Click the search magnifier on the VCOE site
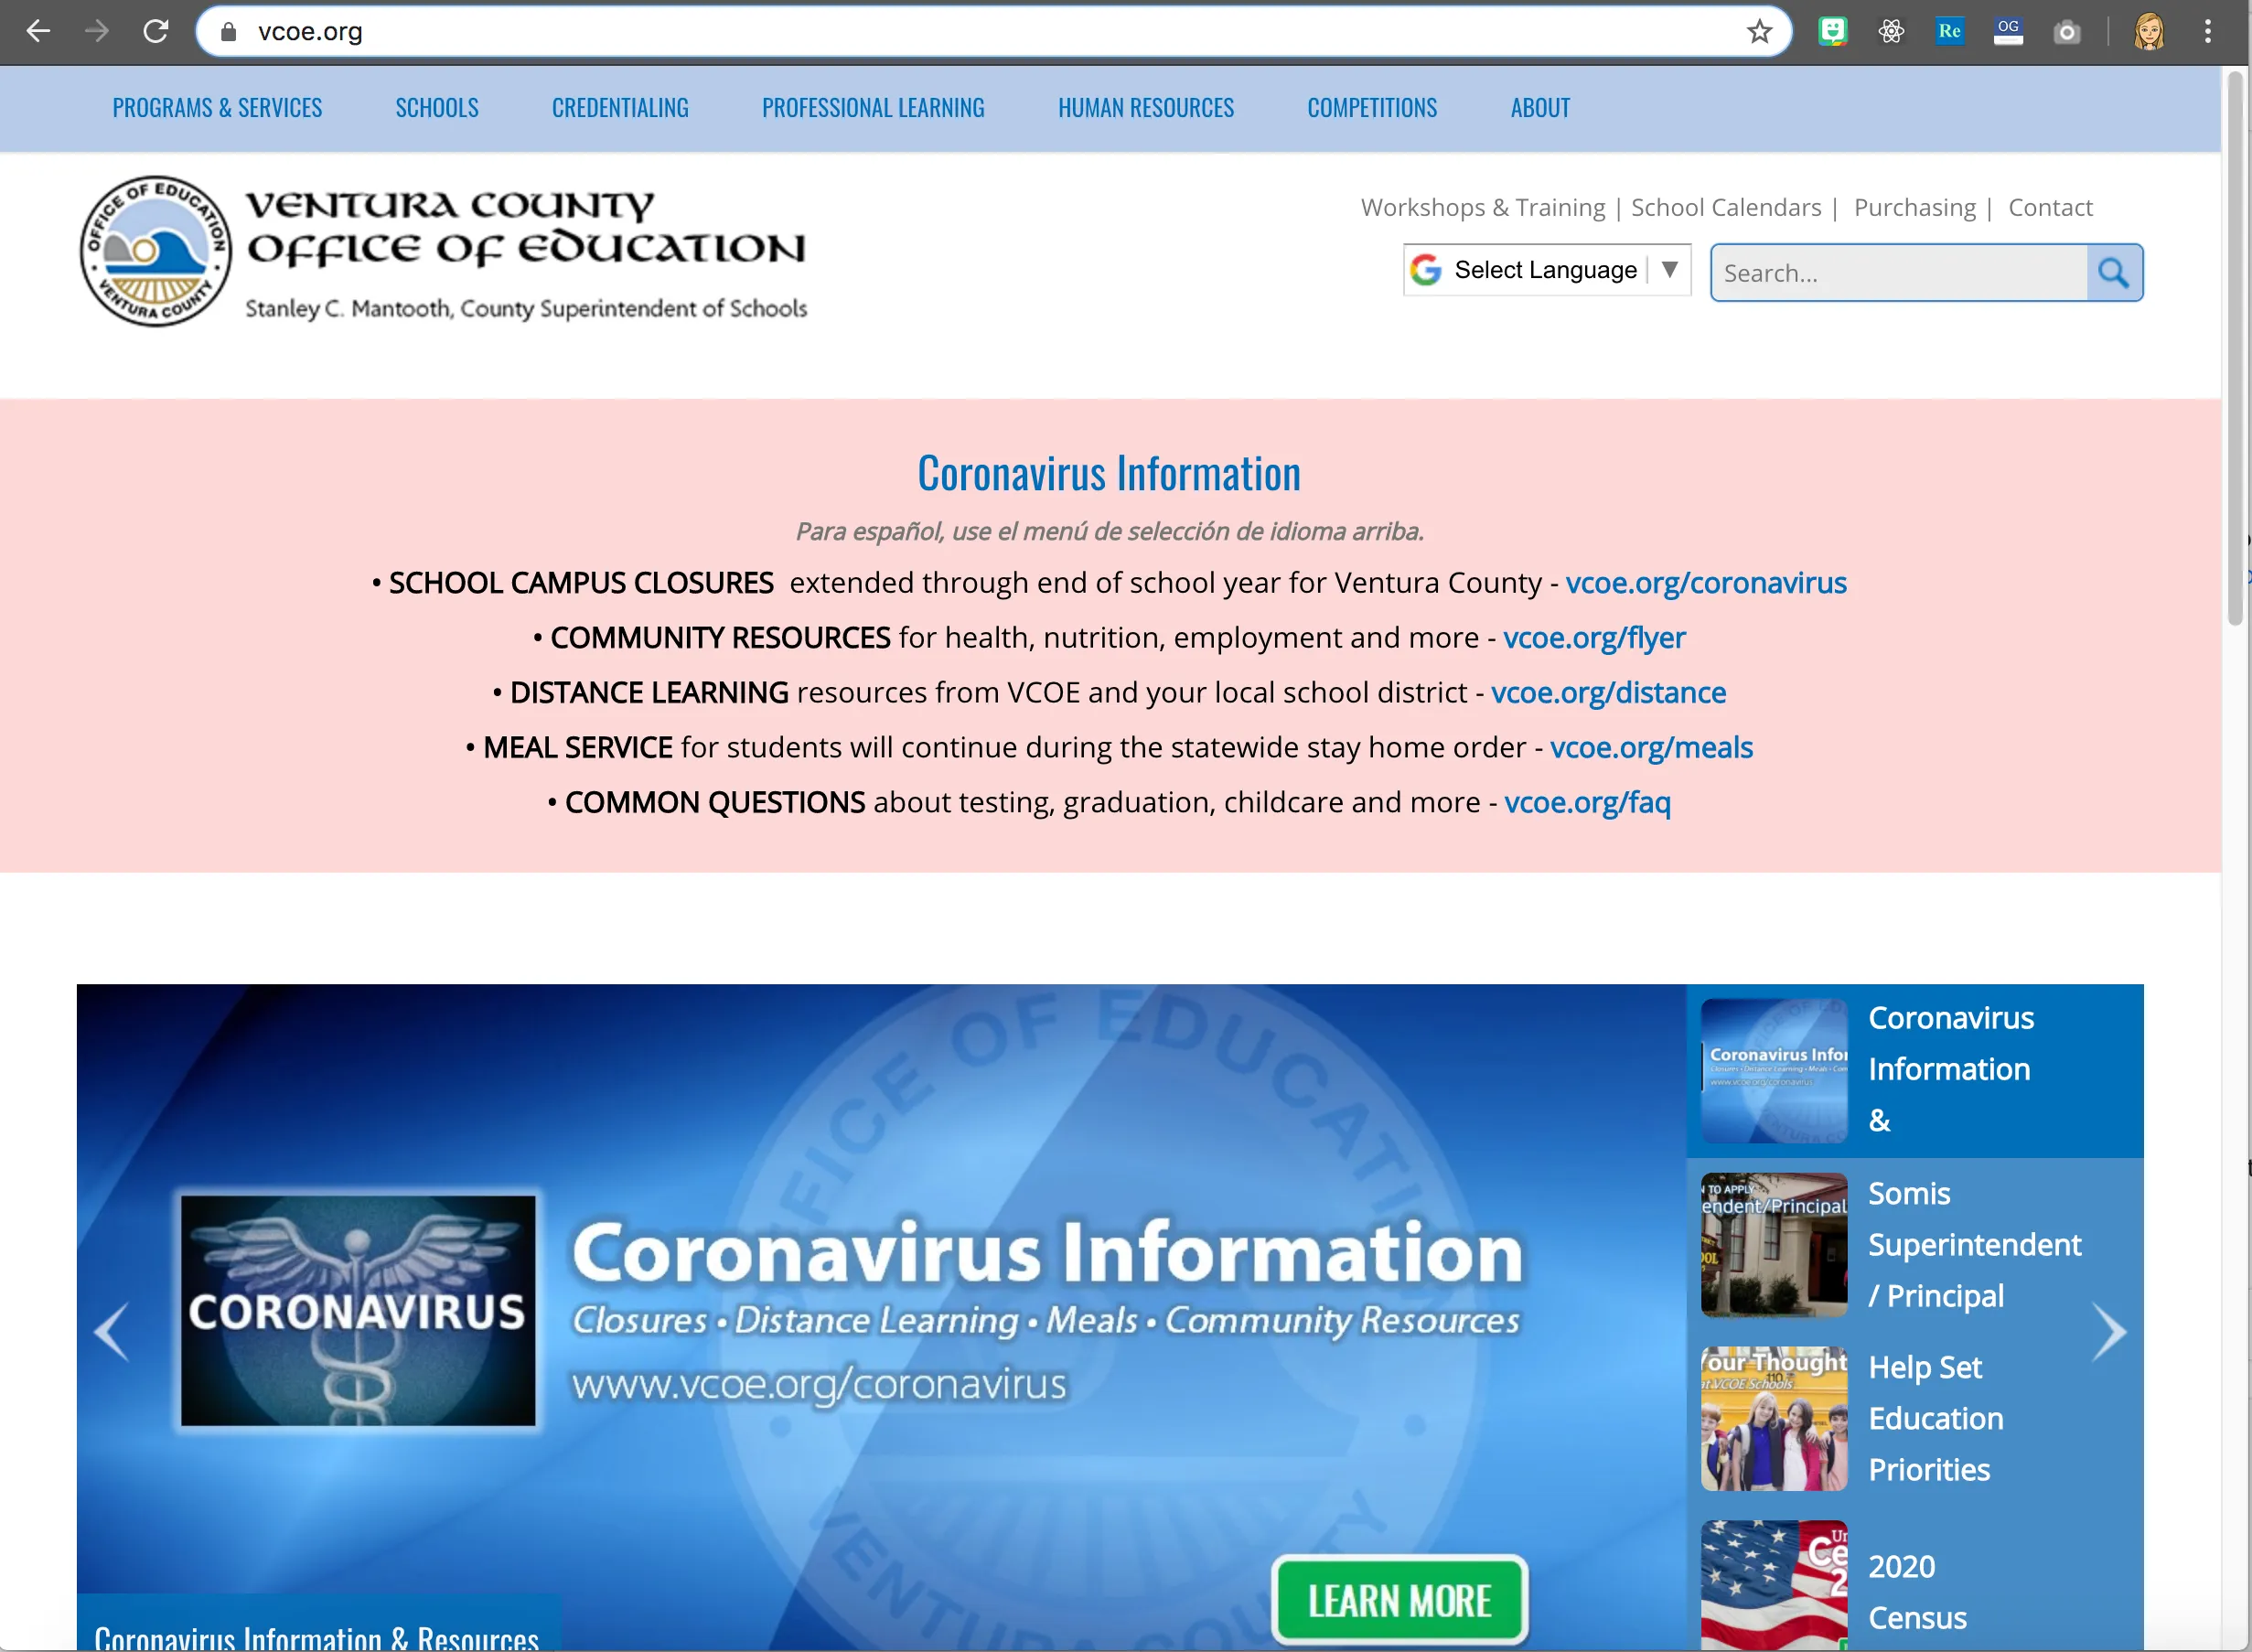This screenshot has width=2252, height=1652. (x=2113, y=272)
